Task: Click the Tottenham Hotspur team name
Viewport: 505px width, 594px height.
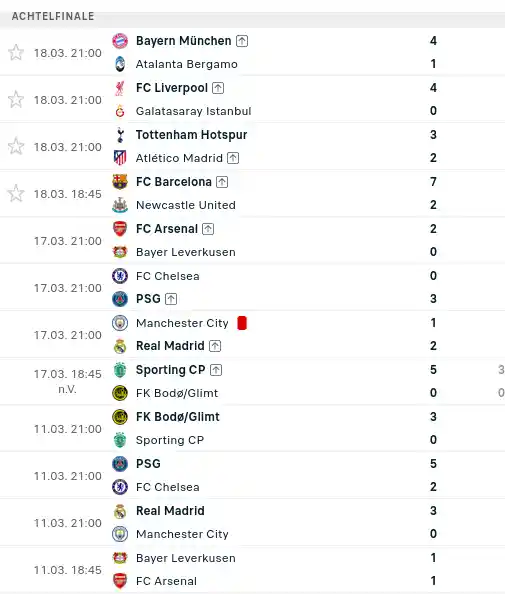Action: 191,135
